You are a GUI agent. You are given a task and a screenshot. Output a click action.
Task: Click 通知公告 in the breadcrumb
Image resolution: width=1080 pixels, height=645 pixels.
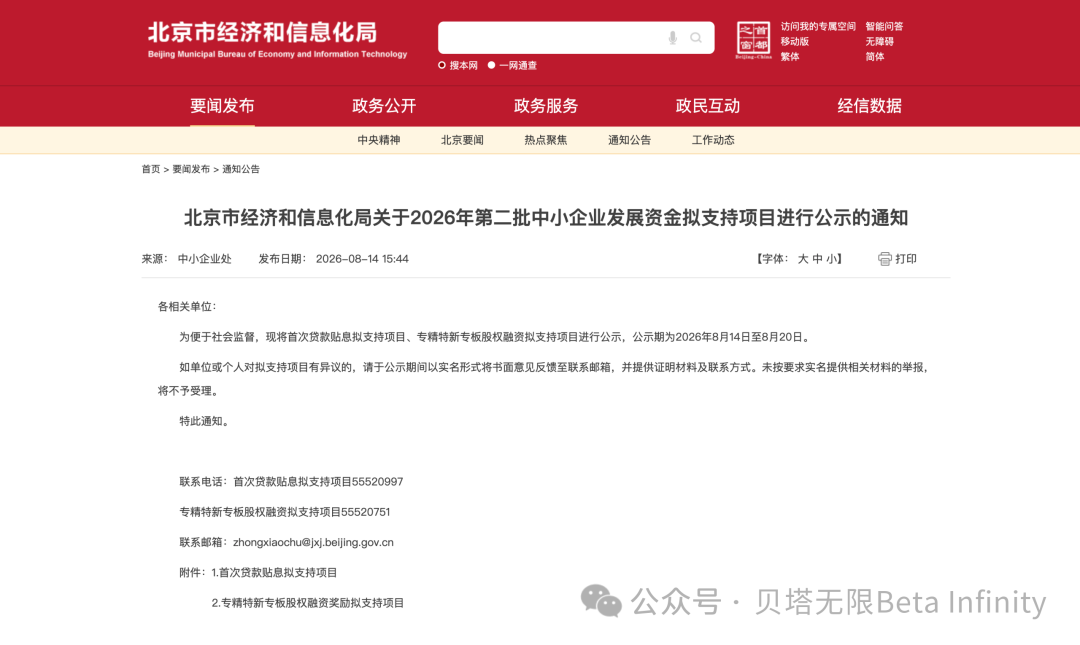click(x=241, y=169)
